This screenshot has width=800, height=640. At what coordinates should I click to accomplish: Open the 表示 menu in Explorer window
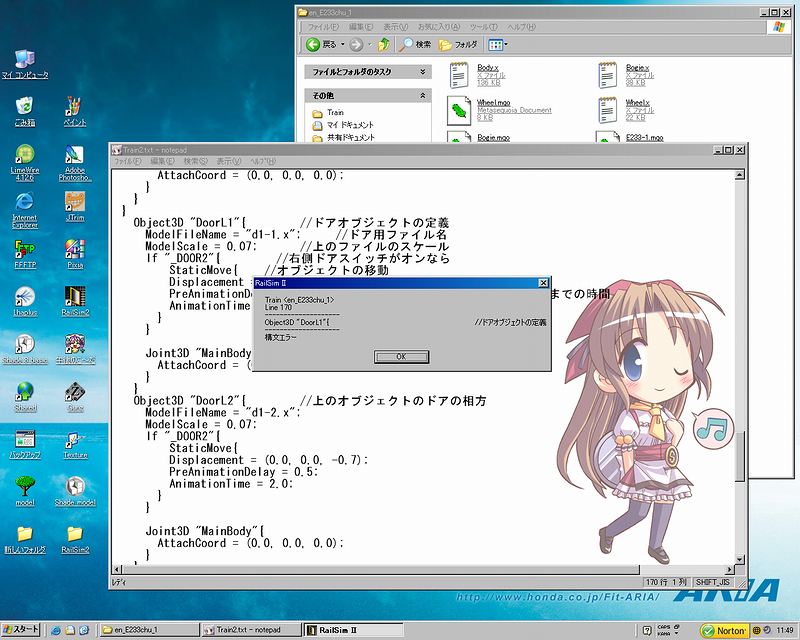(395, 27)
